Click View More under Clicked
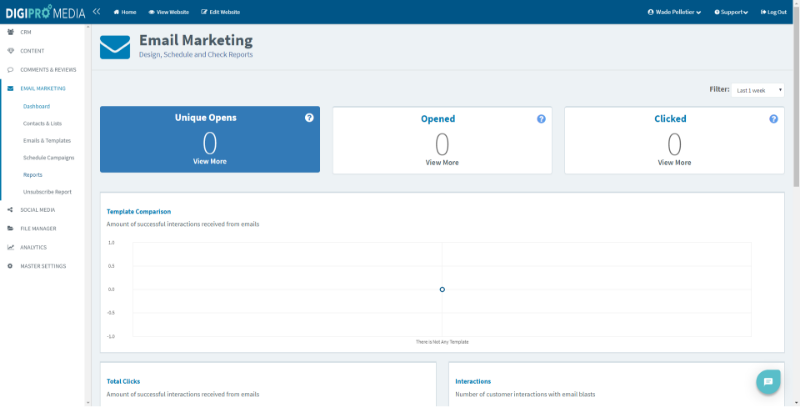The width and height of the screenshot is (800, 407). (x=674, y=163)
